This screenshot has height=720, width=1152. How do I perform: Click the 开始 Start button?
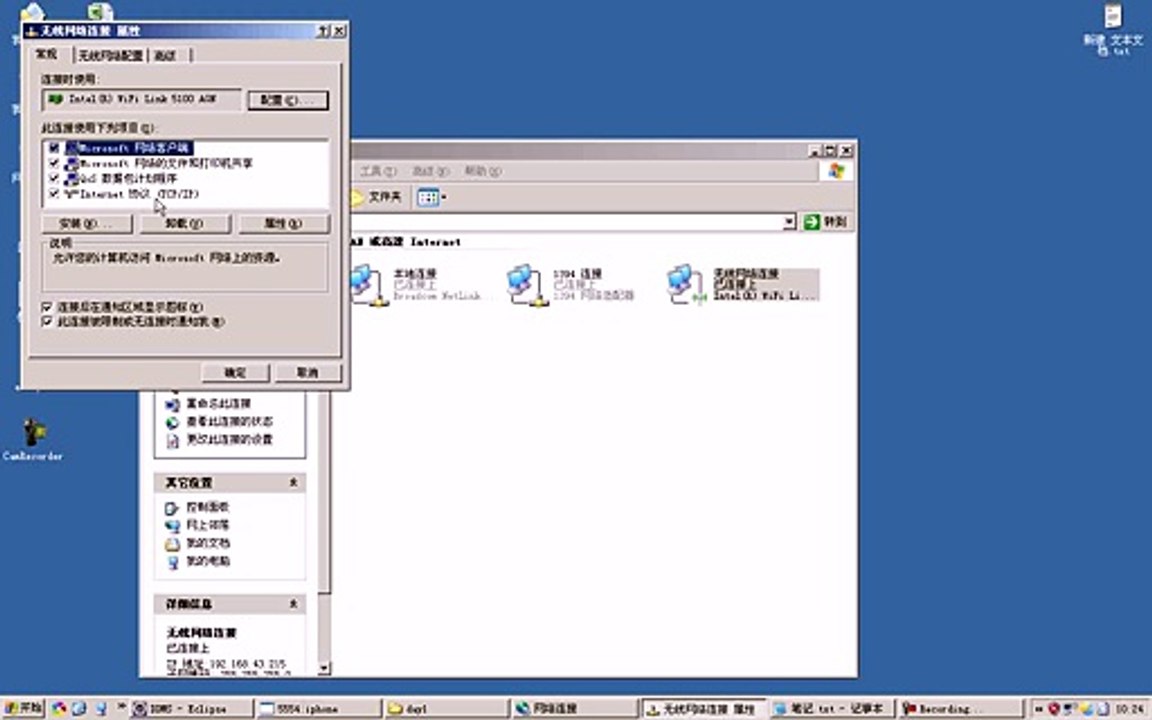[24, 708]
